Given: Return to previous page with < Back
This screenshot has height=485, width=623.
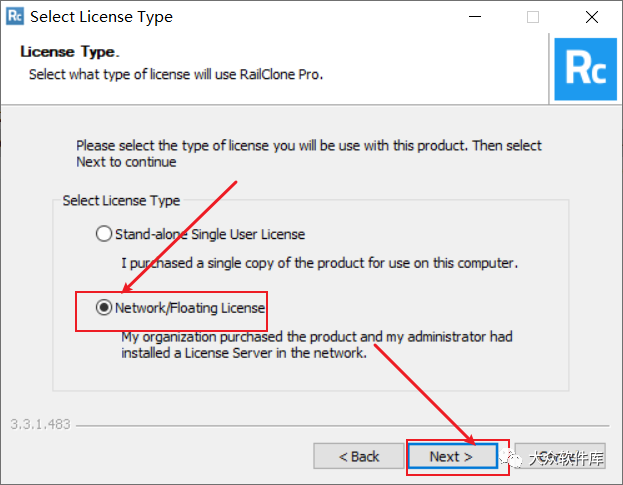Looking at the screenshot, I should (x=359, y=456).
